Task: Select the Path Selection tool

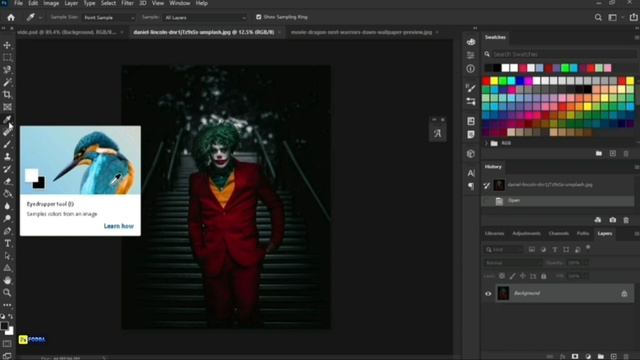Action: [x=7, y=256]
